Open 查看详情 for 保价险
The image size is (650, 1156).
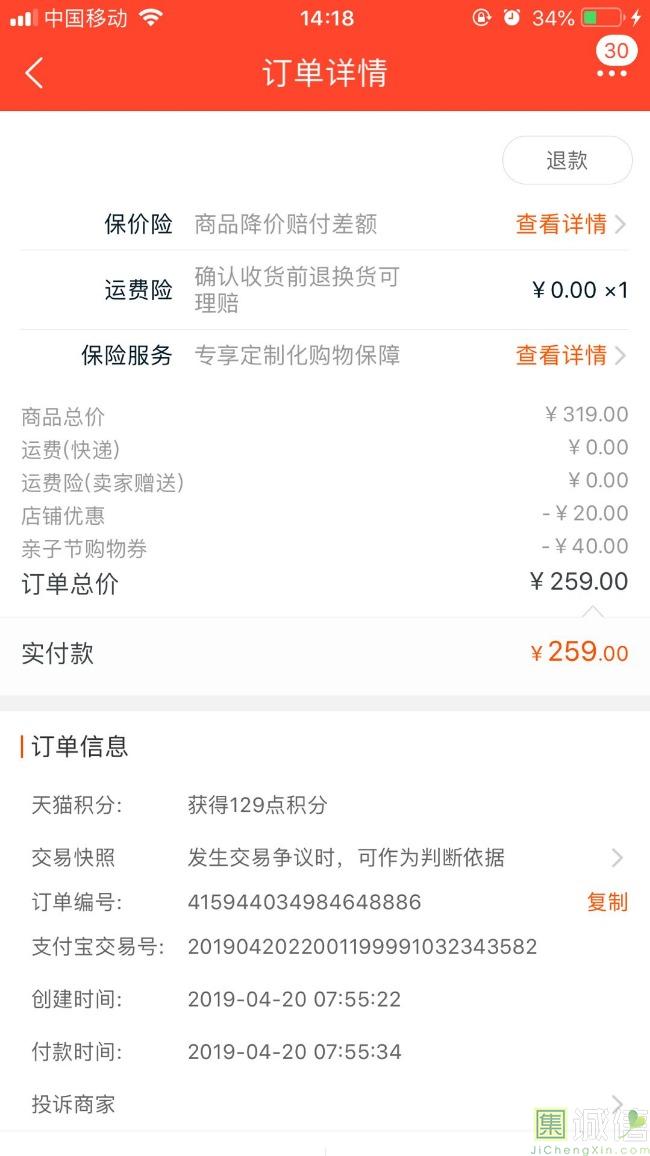tap(561, 224)
